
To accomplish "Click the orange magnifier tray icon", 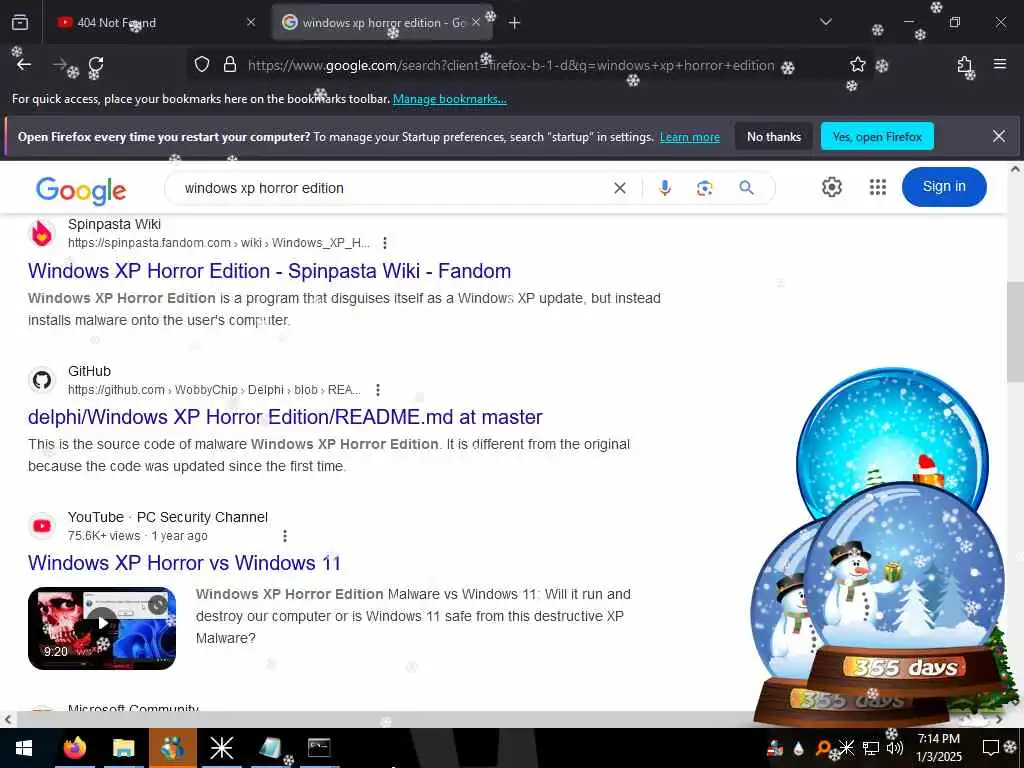I will point(823,748).
